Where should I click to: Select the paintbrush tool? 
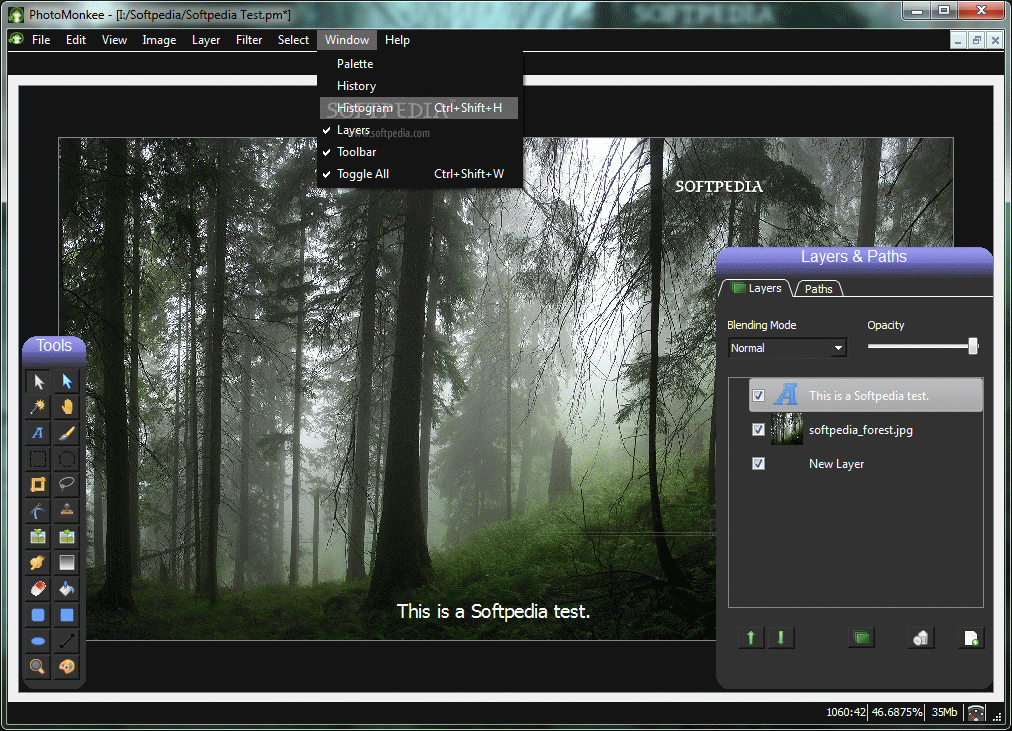pos(66,433)
